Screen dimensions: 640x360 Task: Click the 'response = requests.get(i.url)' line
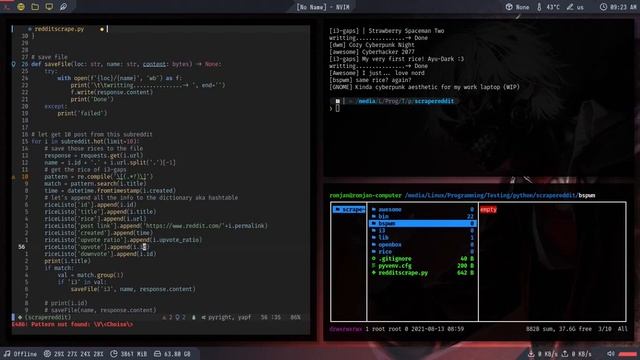(93, 156)
